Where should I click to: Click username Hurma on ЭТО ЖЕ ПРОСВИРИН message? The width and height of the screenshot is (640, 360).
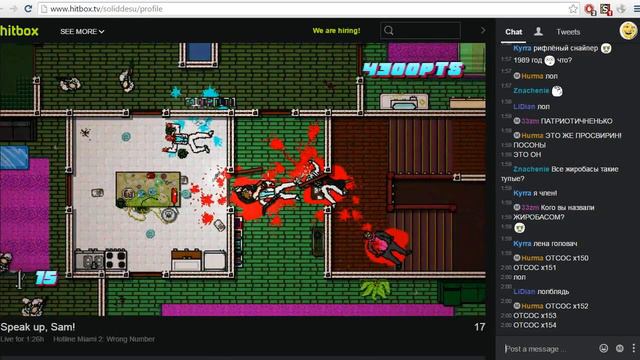(532, 136)
